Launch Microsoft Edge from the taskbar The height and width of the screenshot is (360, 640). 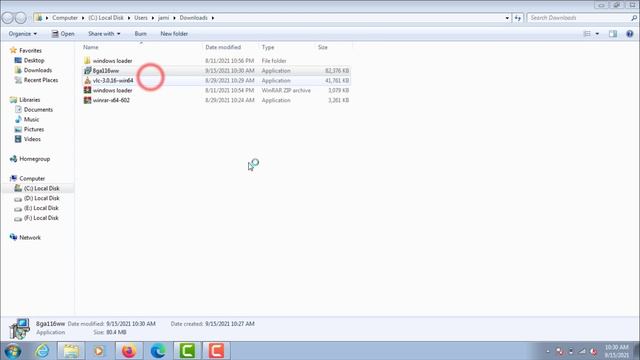pyautogui.click(x=158, y=351)
